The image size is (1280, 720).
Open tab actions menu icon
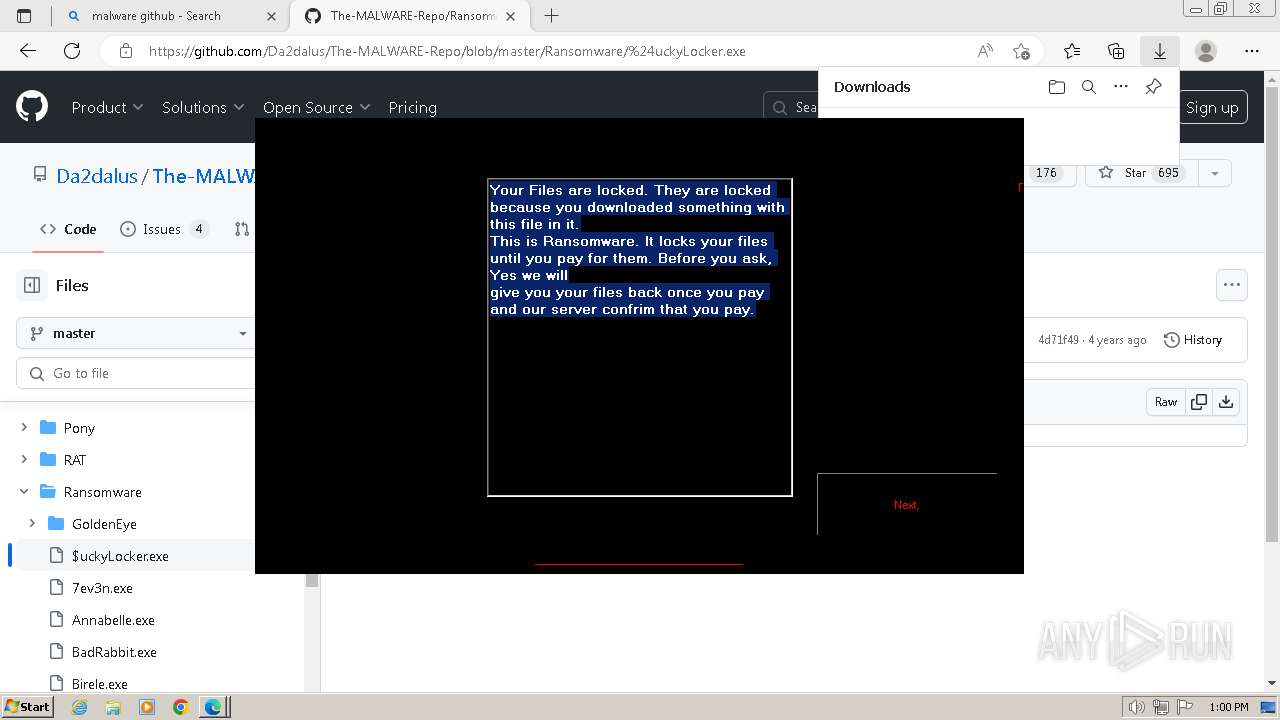tap(24, 15)
